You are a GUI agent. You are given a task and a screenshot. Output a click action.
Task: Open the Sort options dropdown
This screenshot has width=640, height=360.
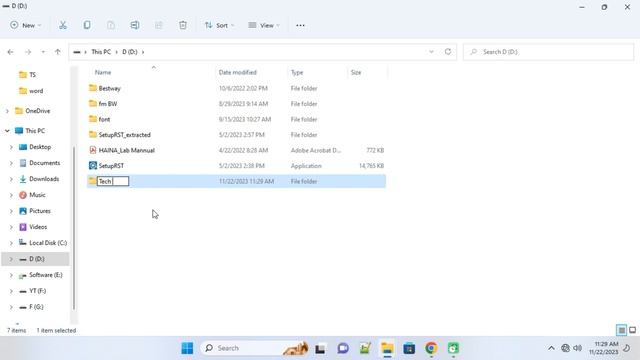[x=219, y=25]
